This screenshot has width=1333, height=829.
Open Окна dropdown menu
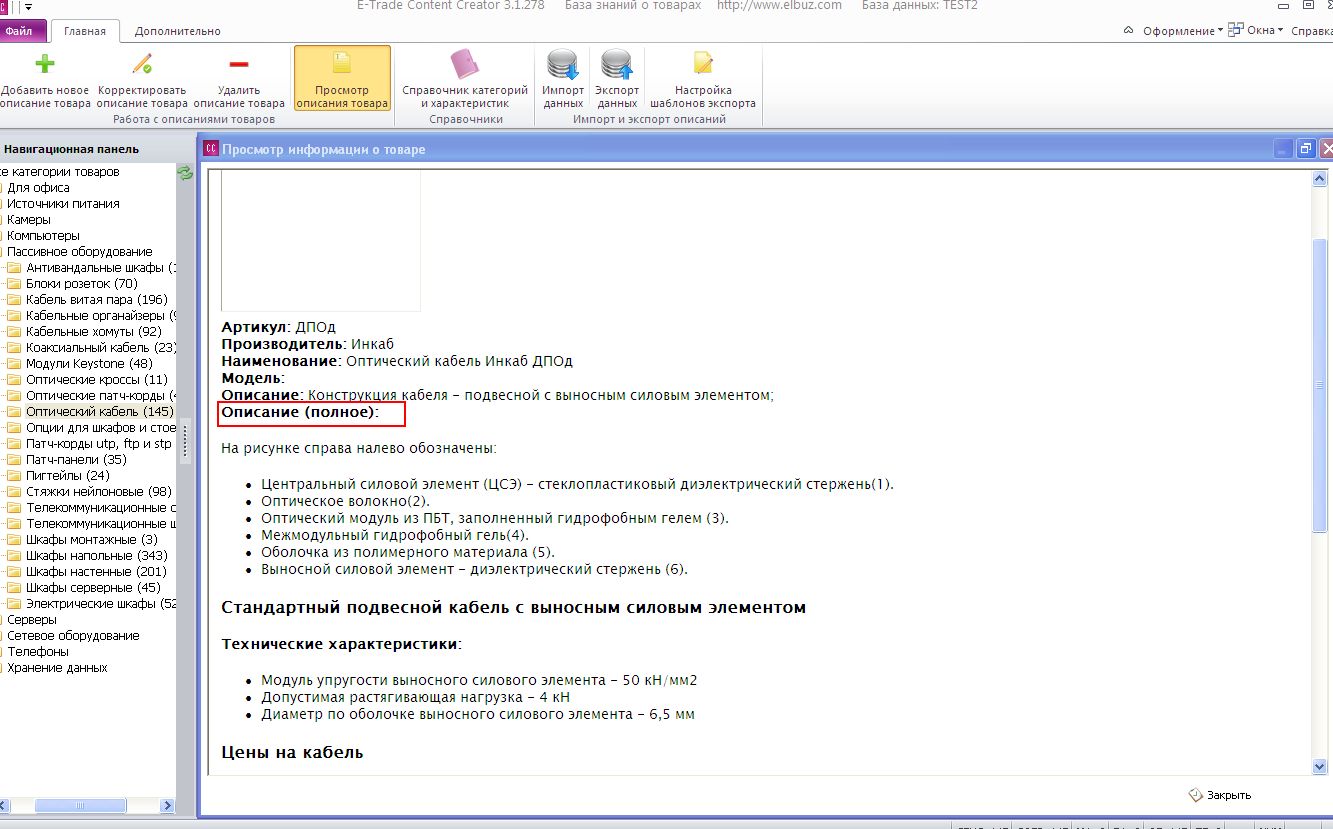[x=1256, y=30]
